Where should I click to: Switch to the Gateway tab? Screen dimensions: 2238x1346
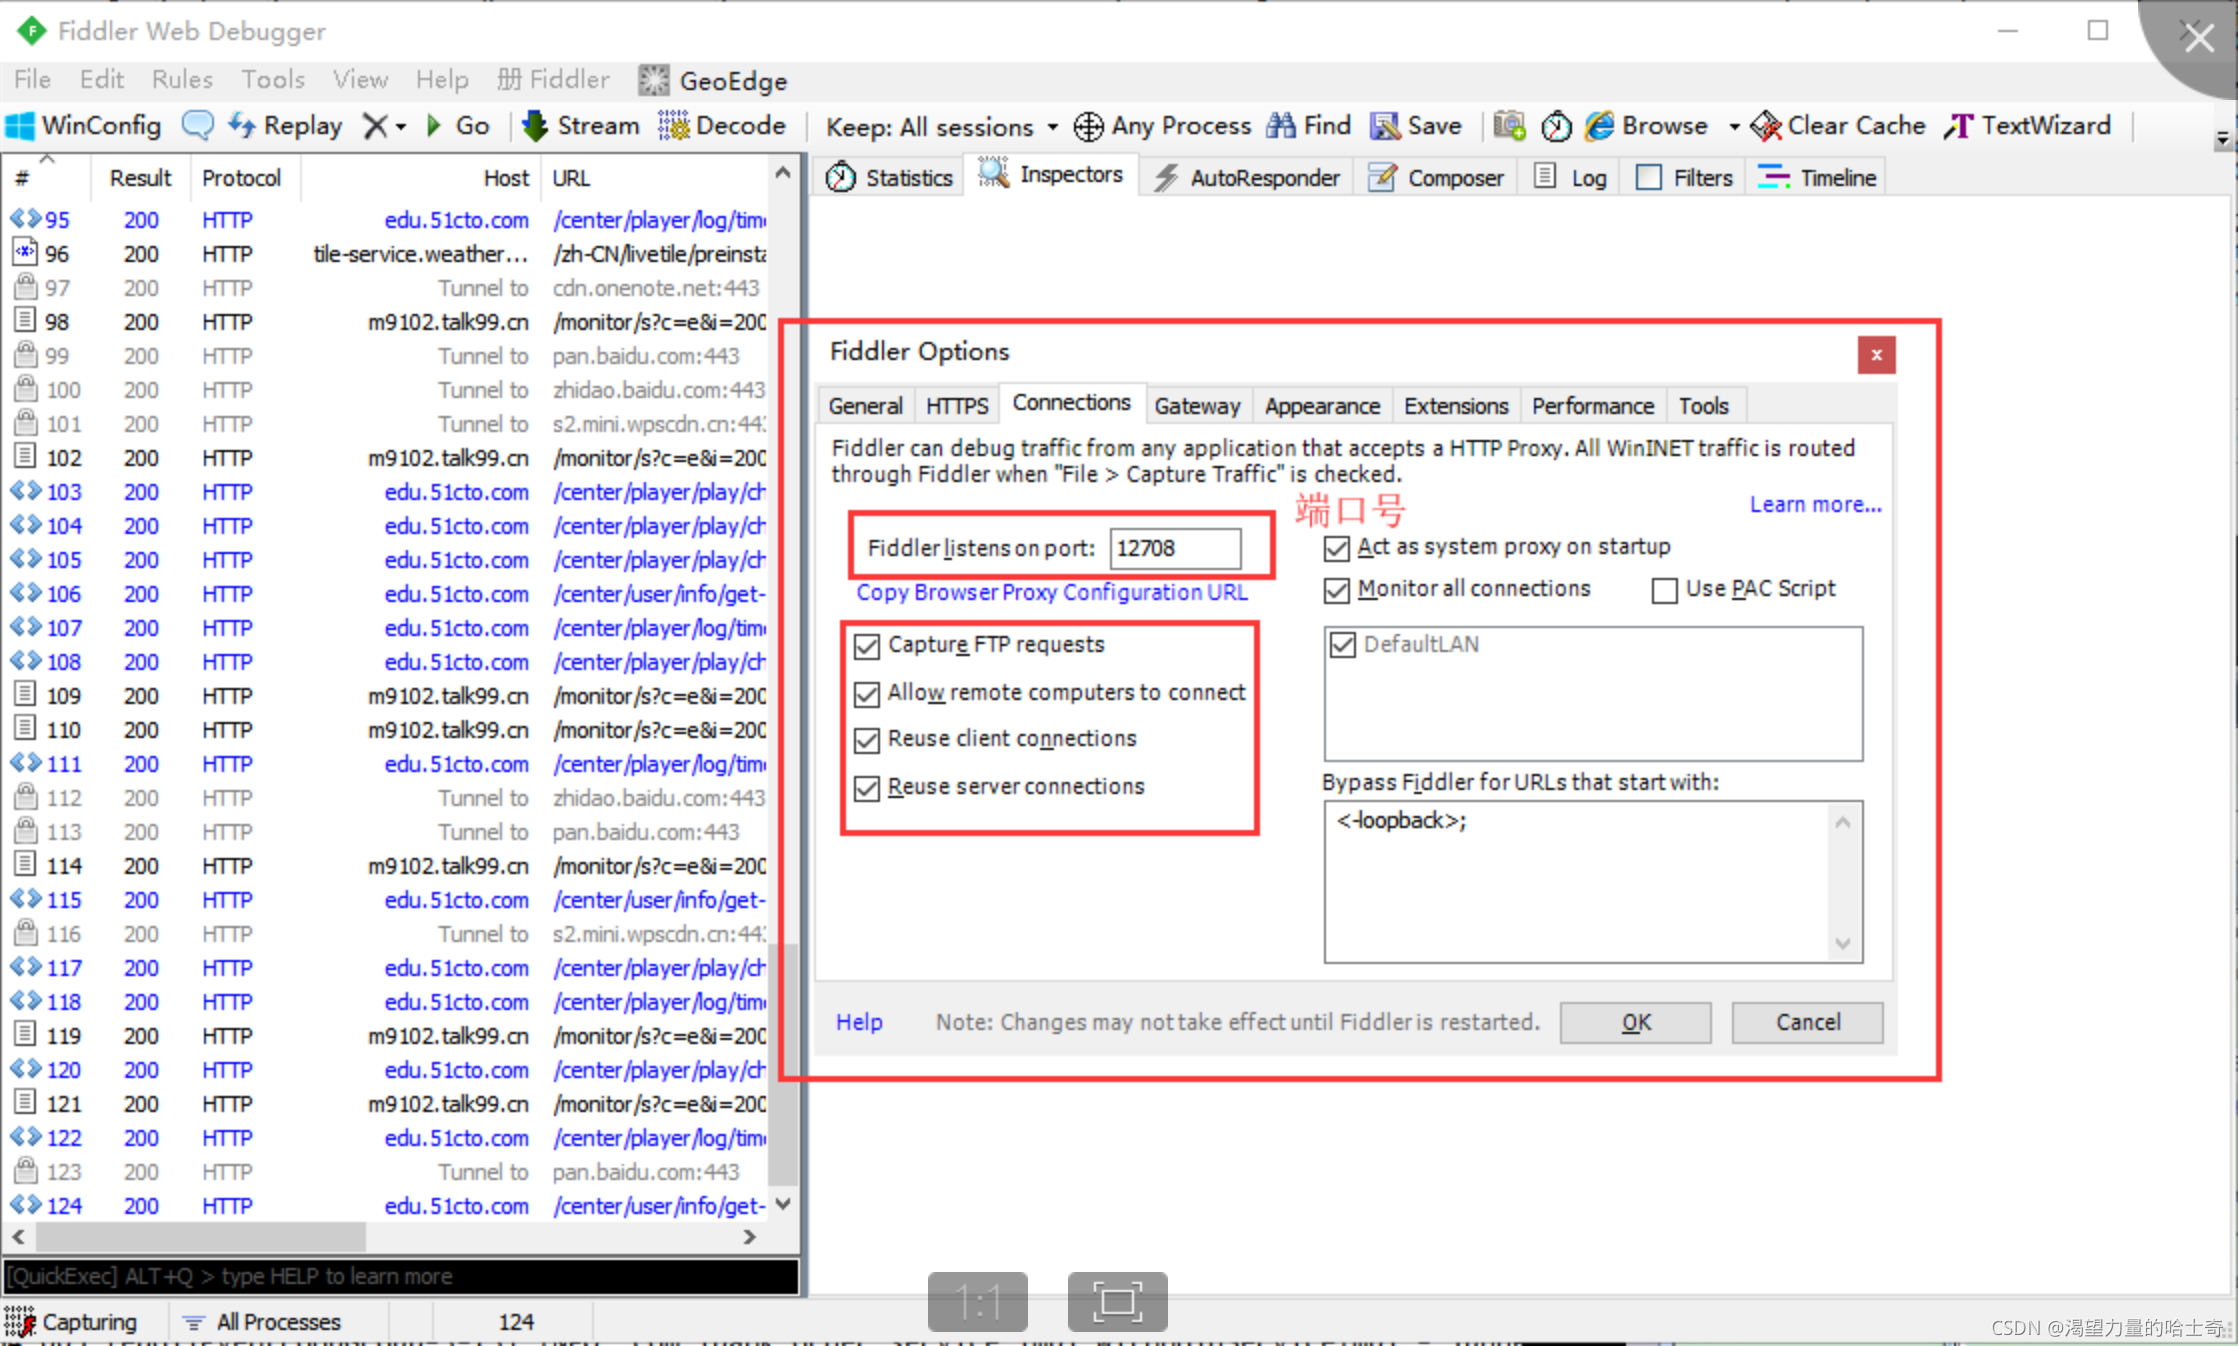pos(1196,404)
